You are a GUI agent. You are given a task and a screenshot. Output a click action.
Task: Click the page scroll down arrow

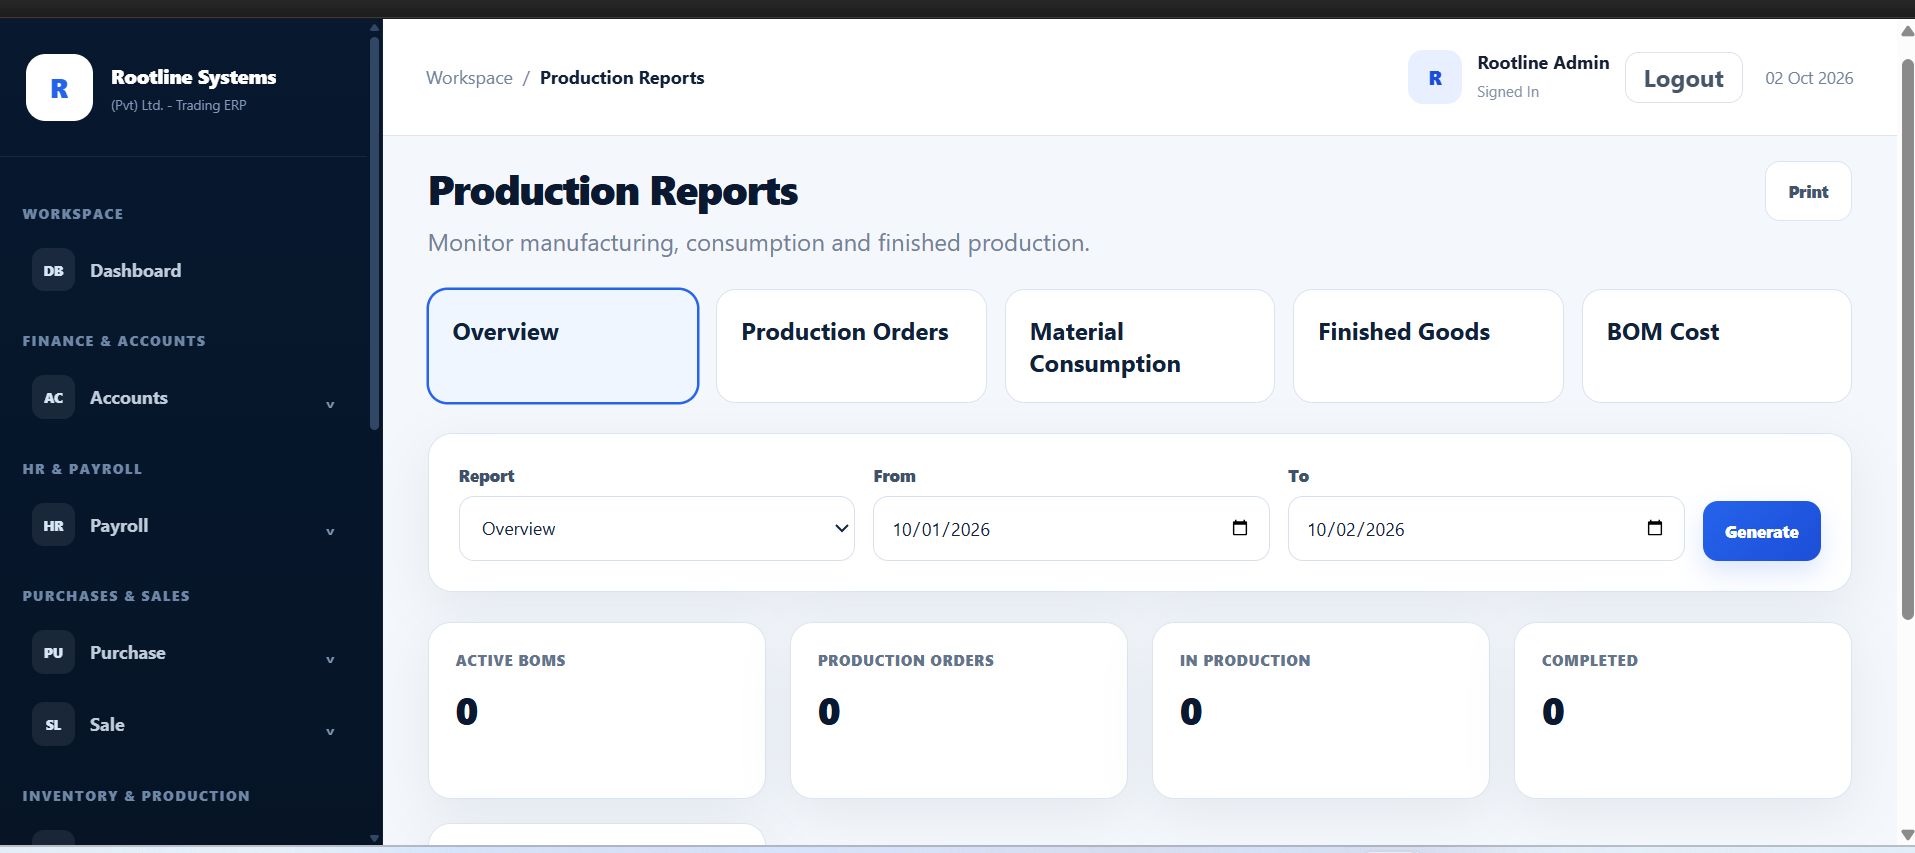tap(1907, 835)
